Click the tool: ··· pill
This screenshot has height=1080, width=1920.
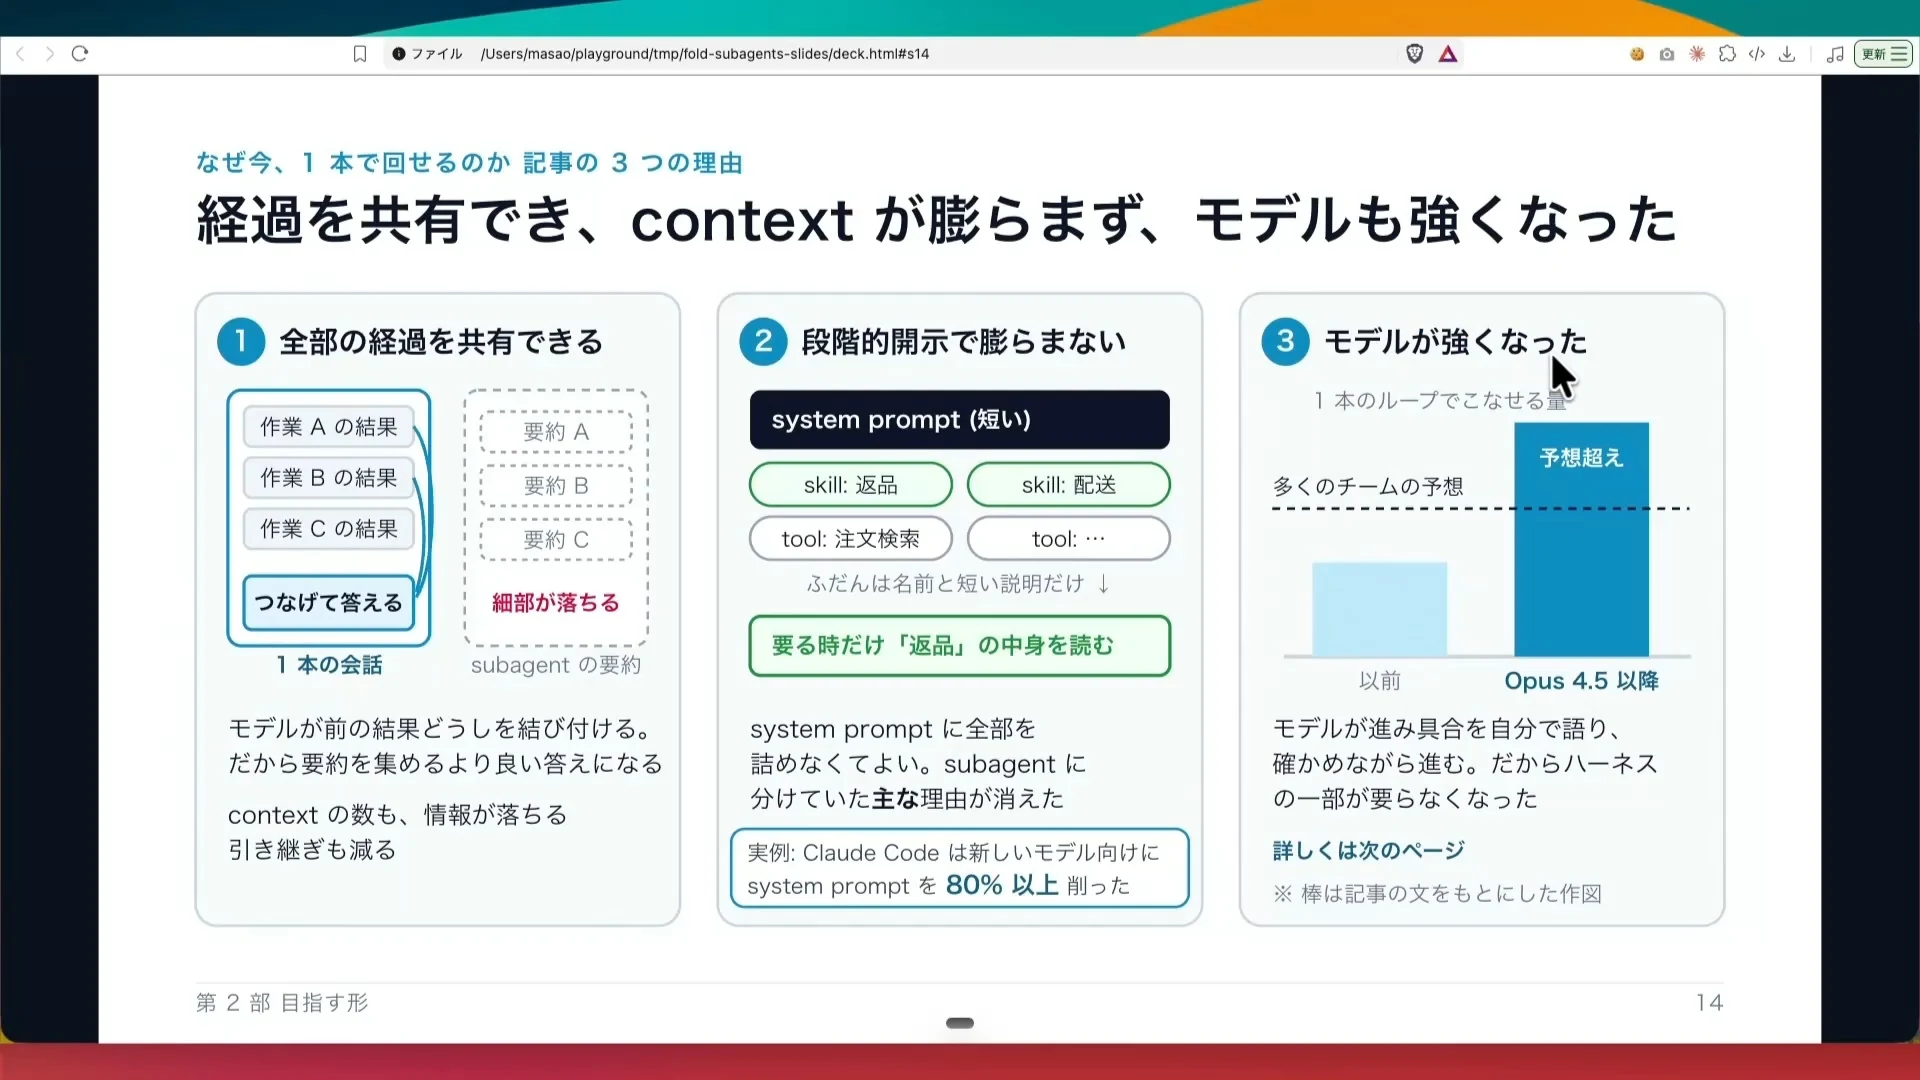(x=1069, y=539)
